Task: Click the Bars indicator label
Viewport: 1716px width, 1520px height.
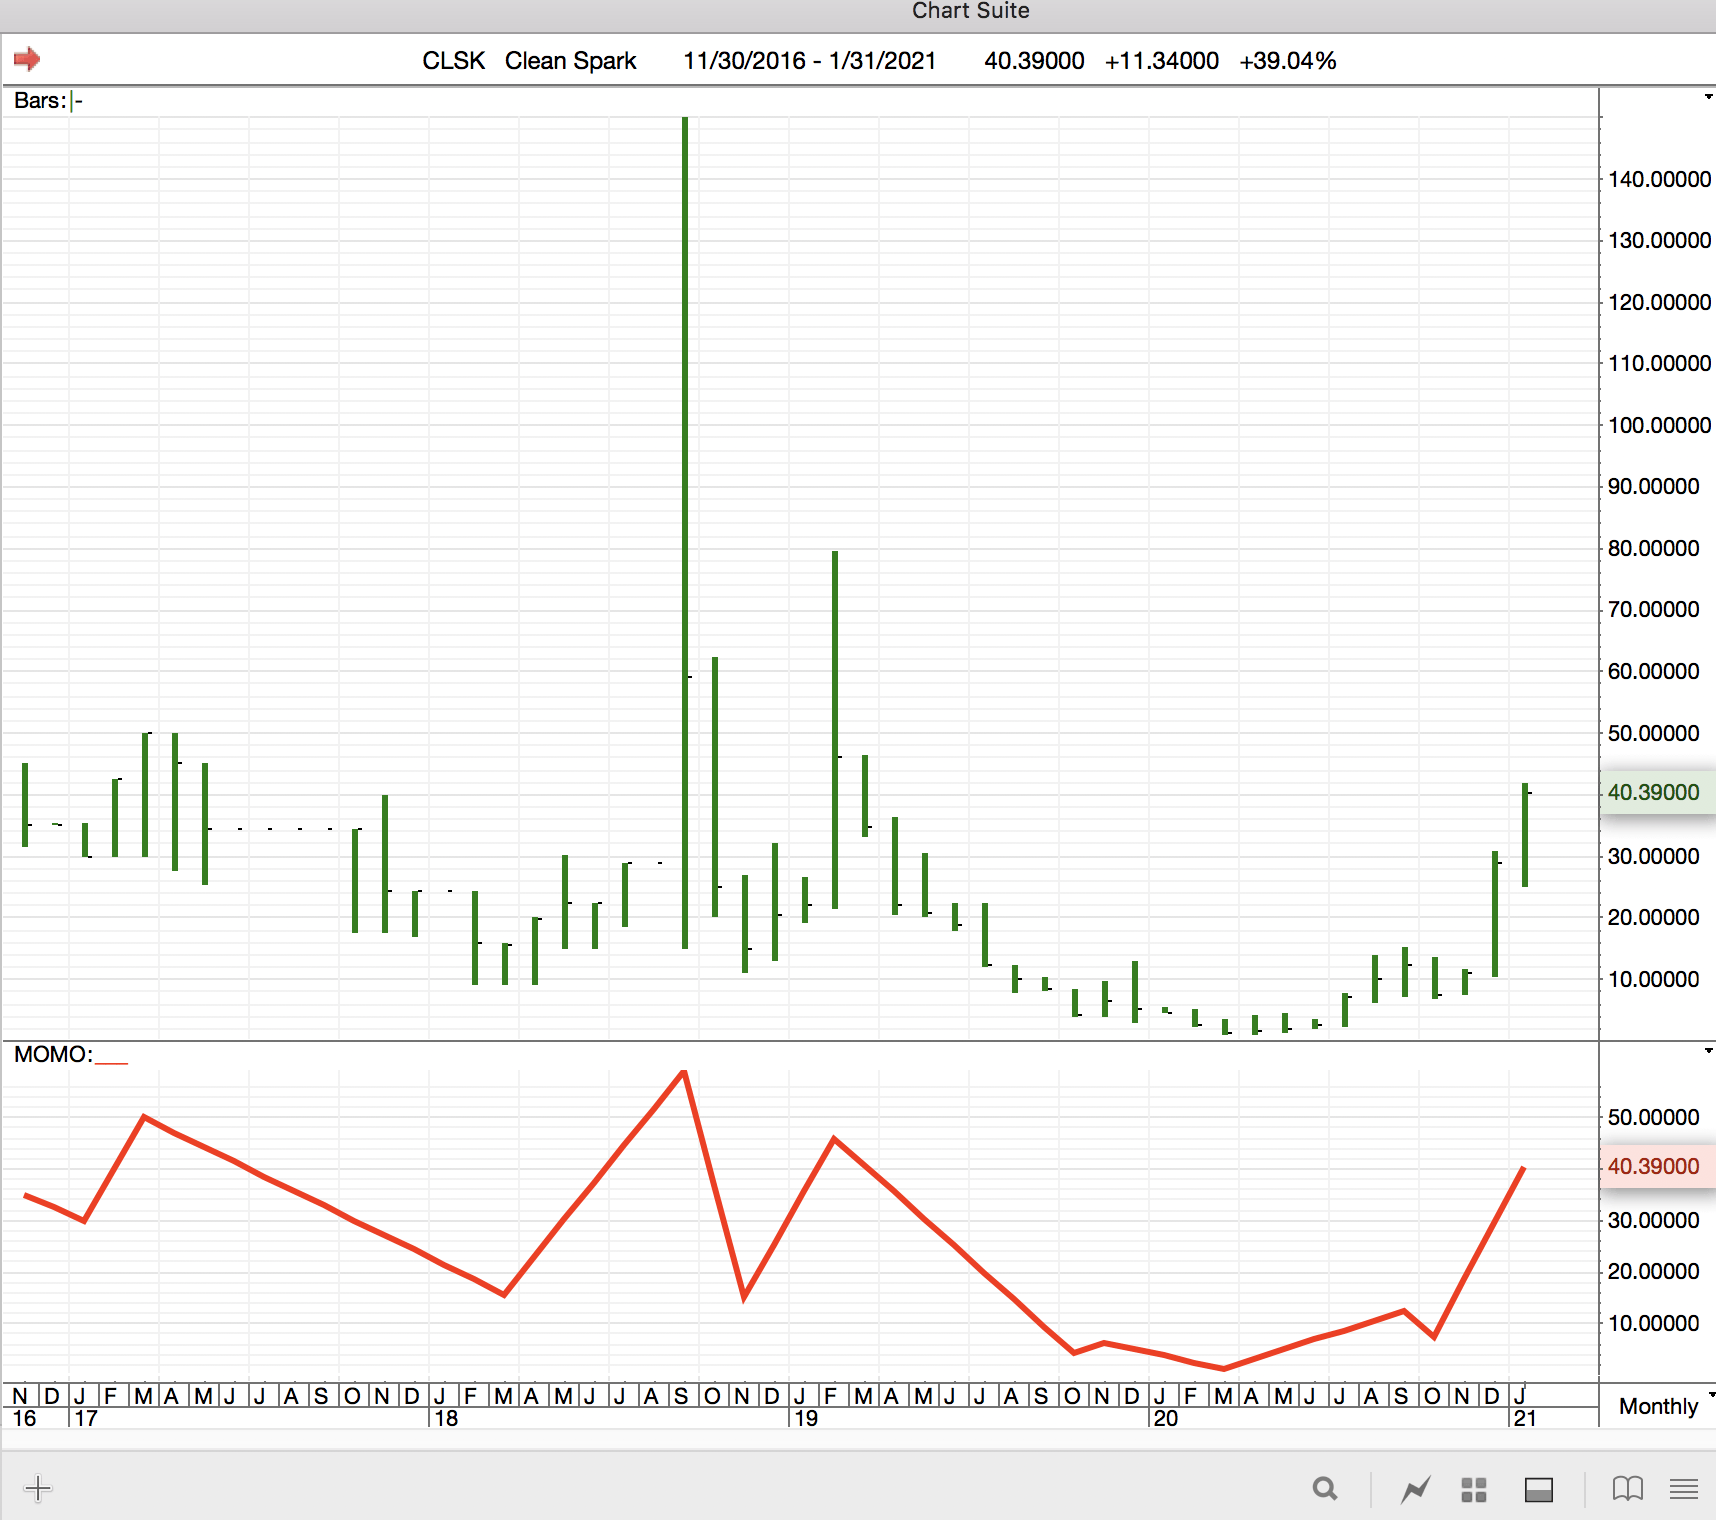Action: click(40, 101)
